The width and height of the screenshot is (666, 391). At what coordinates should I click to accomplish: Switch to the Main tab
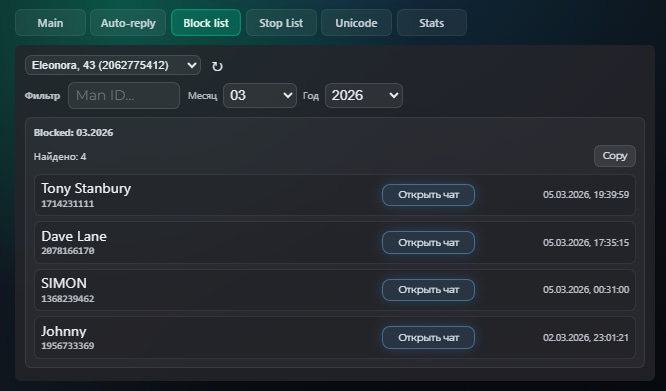tap(50, 23)
